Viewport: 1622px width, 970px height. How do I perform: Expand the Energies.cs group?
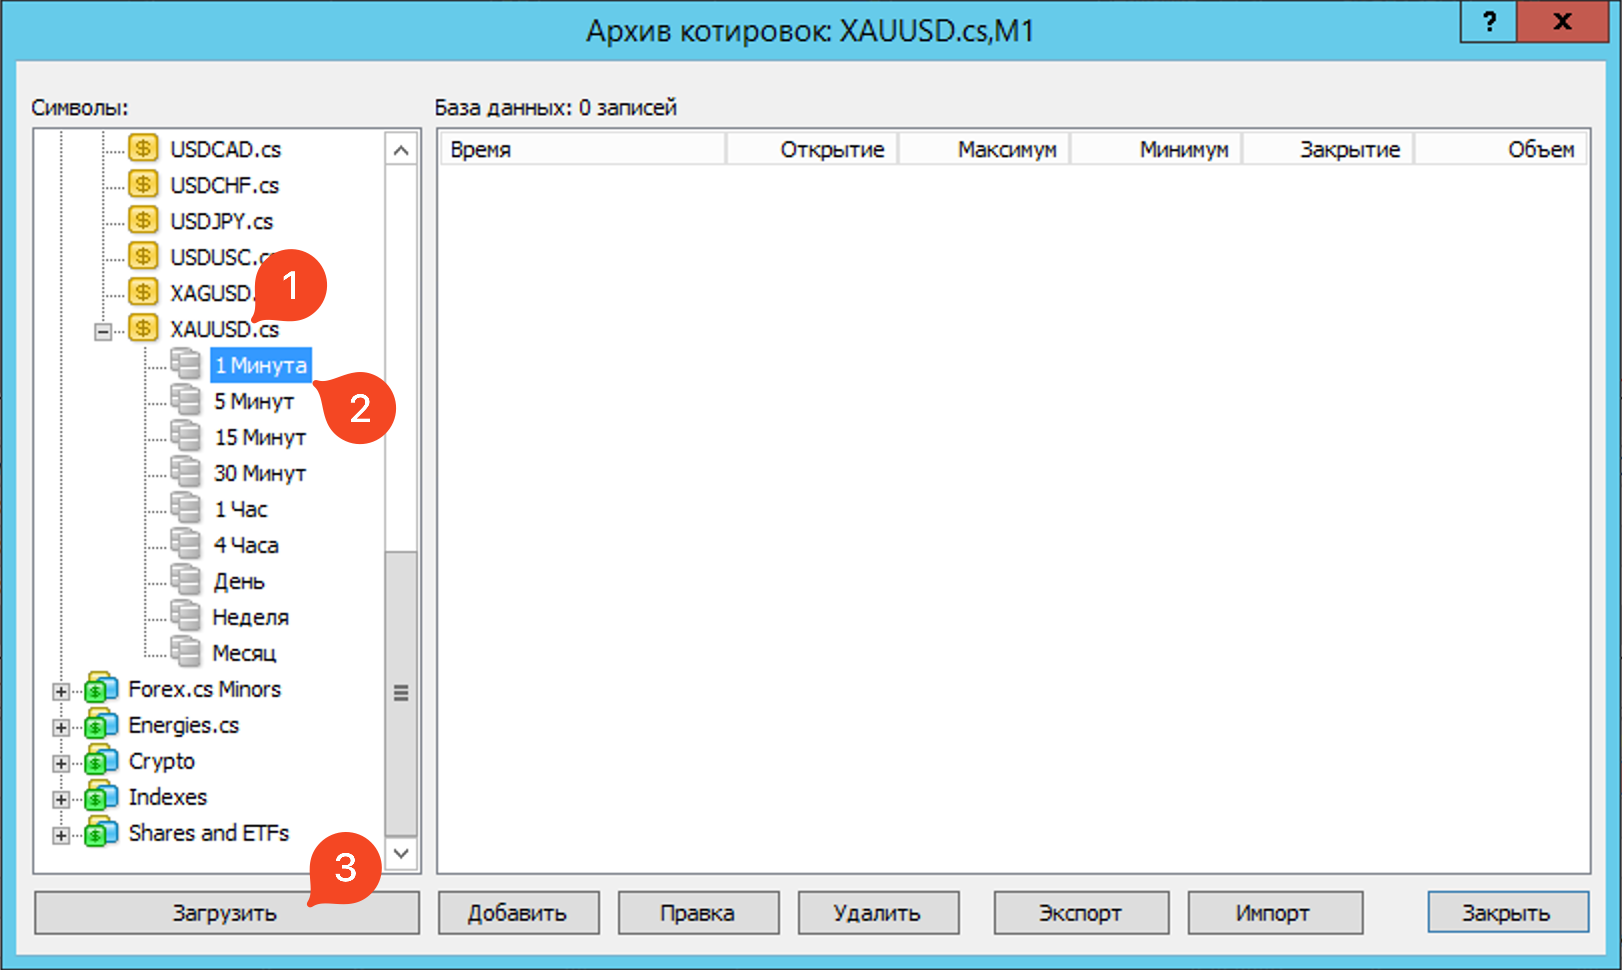tap(61, 727)
